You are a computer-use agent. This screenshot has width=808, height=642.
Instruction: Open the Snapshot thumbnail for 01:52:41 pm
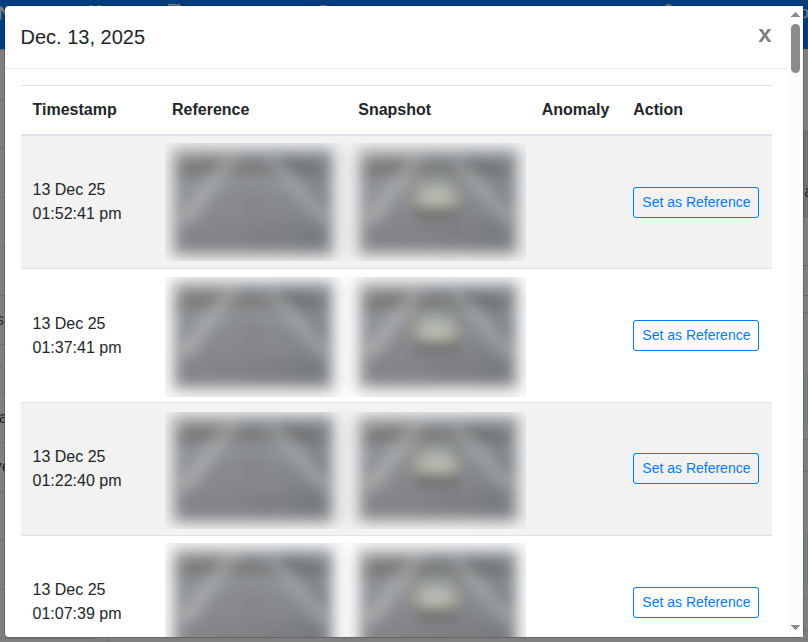438,200
